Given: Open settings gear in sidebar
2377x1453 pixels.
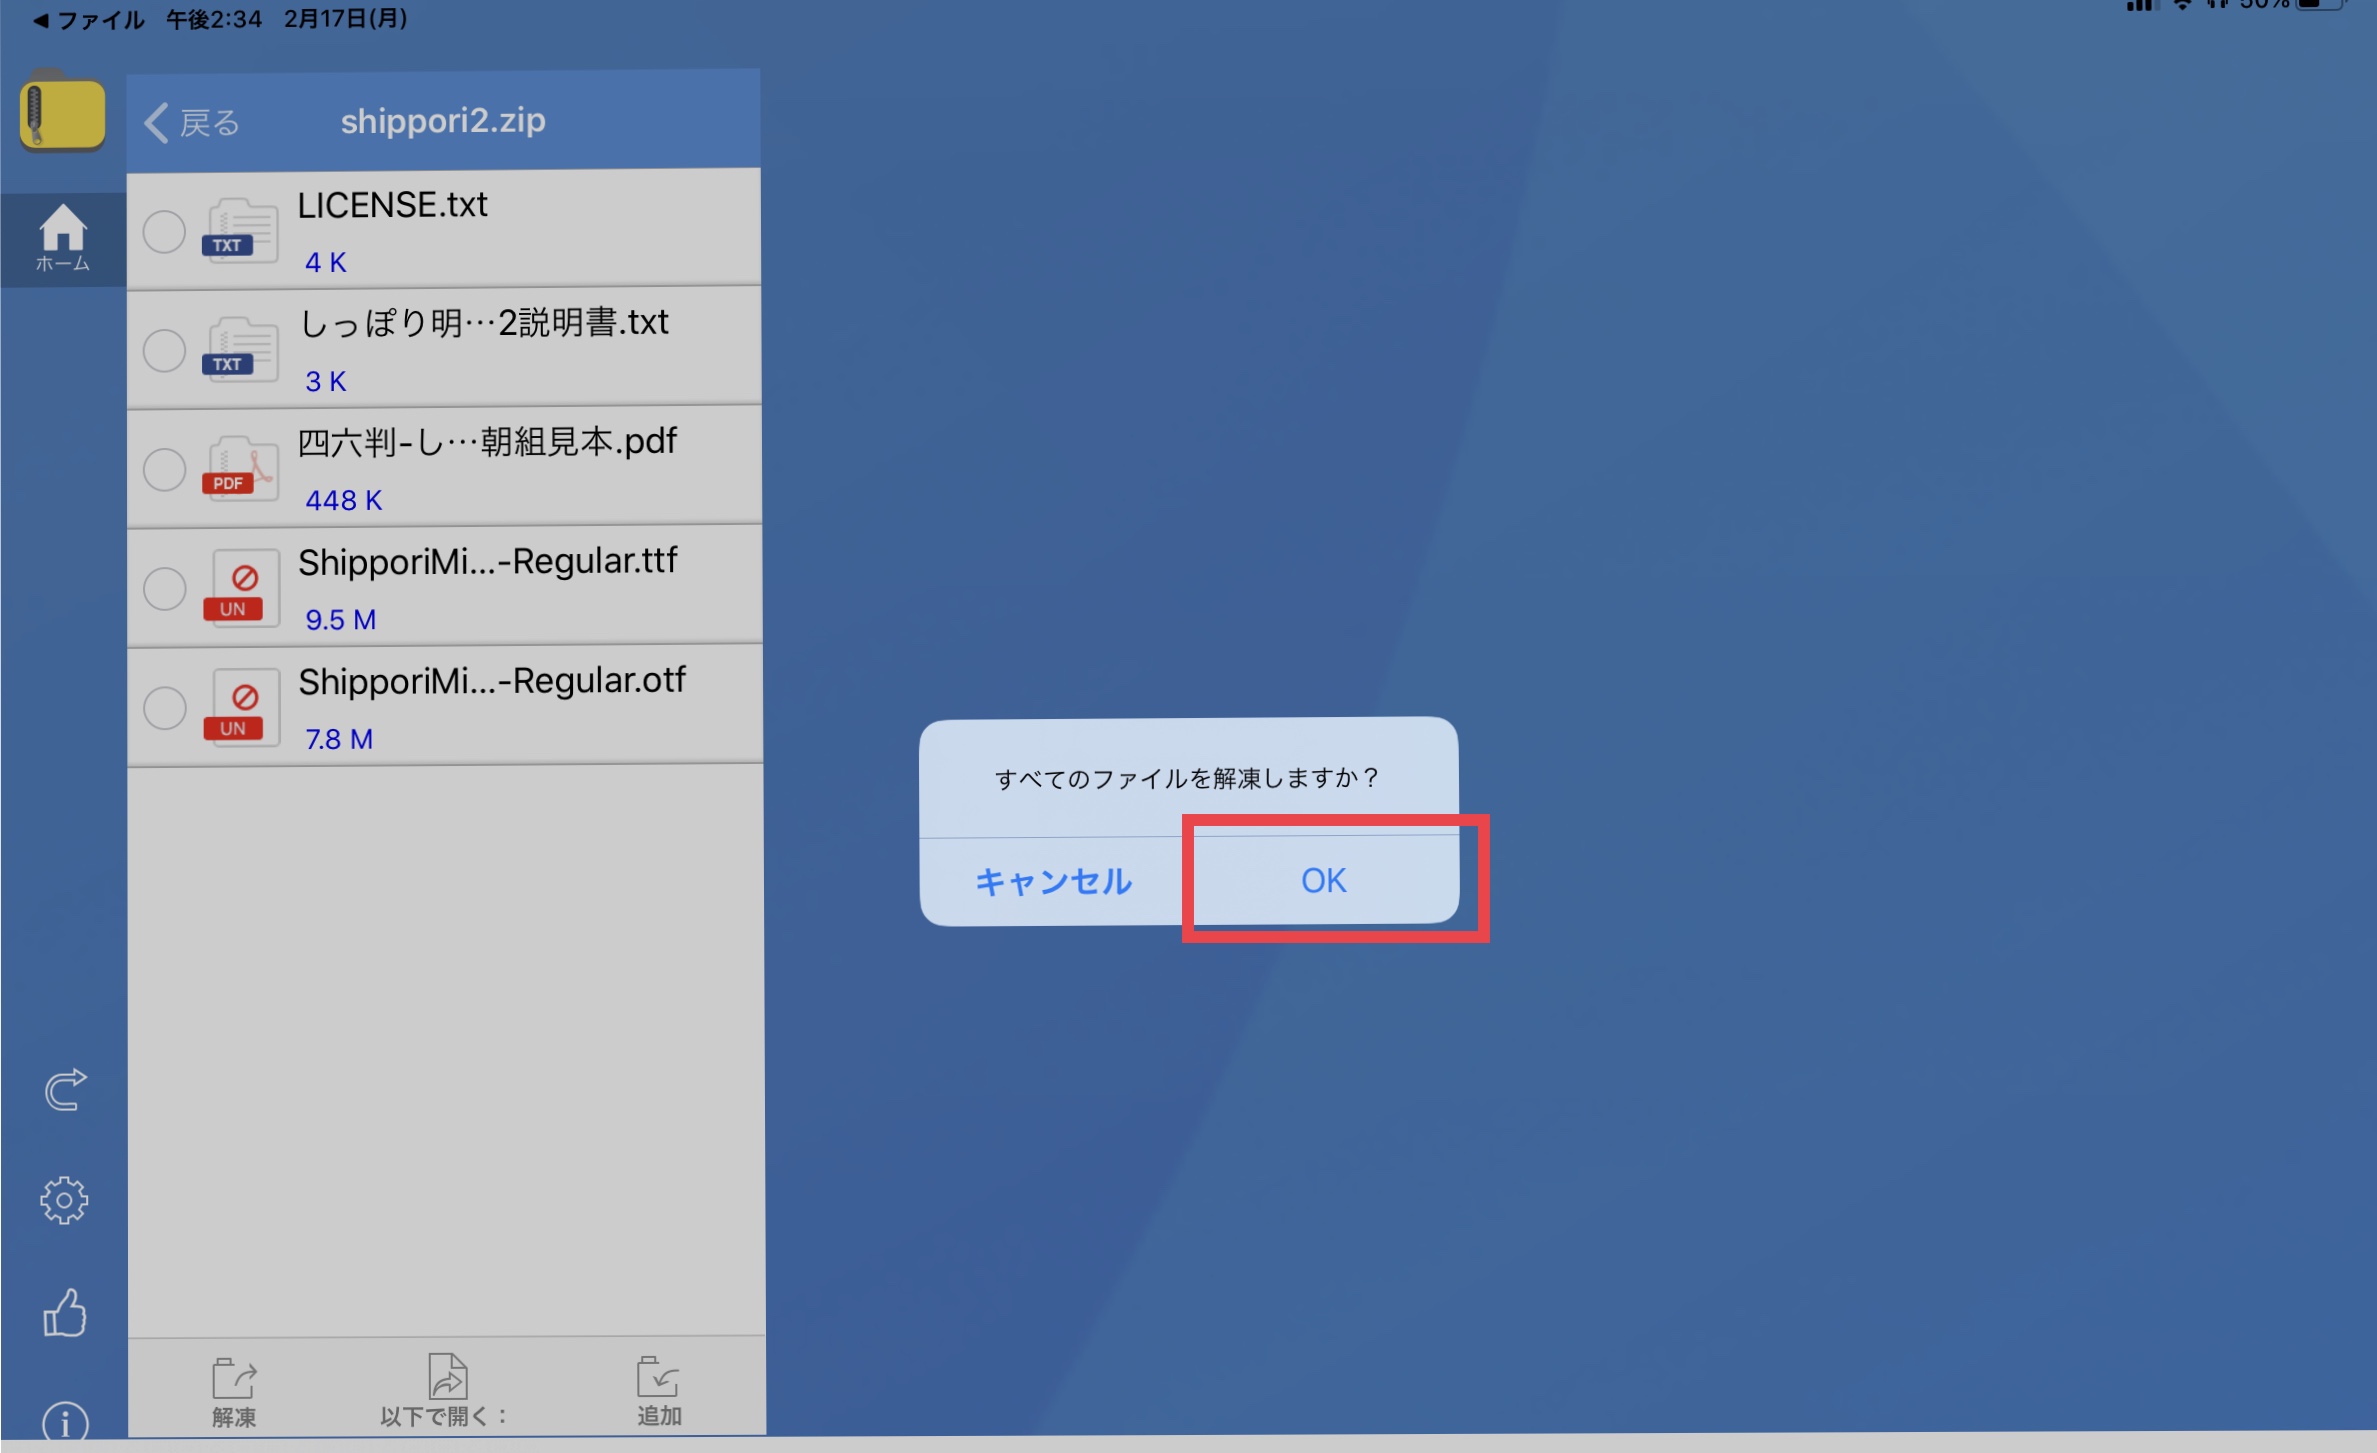Looking at the screenshot, I should point(65,1199).
